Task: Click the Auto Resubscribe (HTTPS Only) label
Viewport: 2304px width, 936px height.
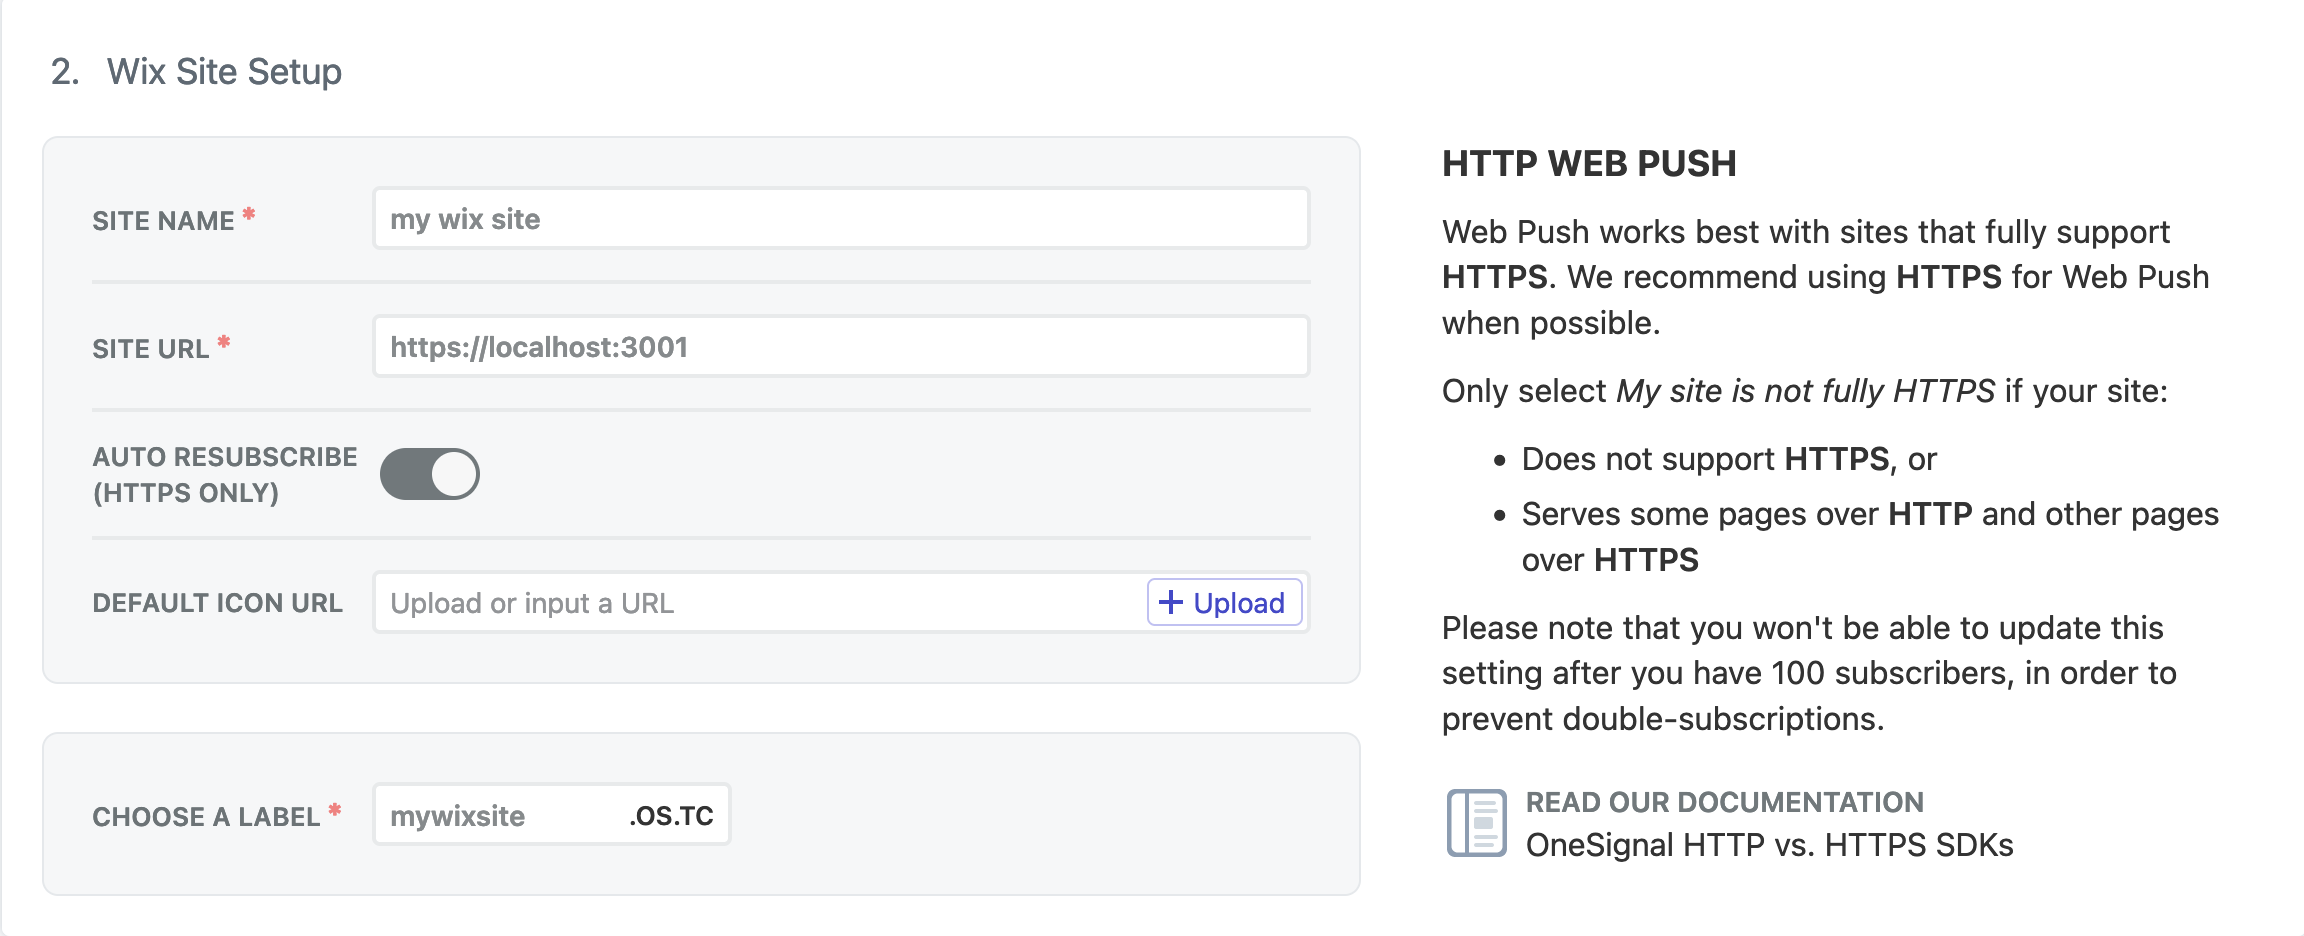Action: (x=224, y=475)
